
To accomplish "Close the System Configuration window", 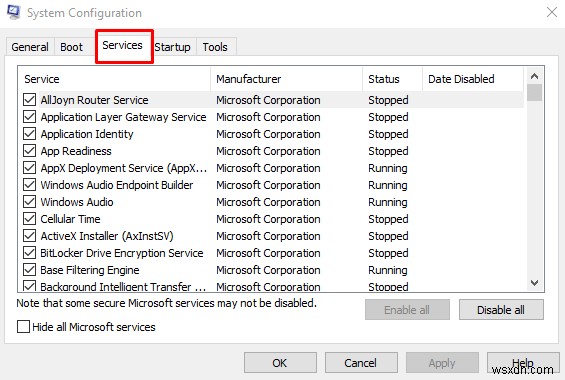I will click(551, 12).
